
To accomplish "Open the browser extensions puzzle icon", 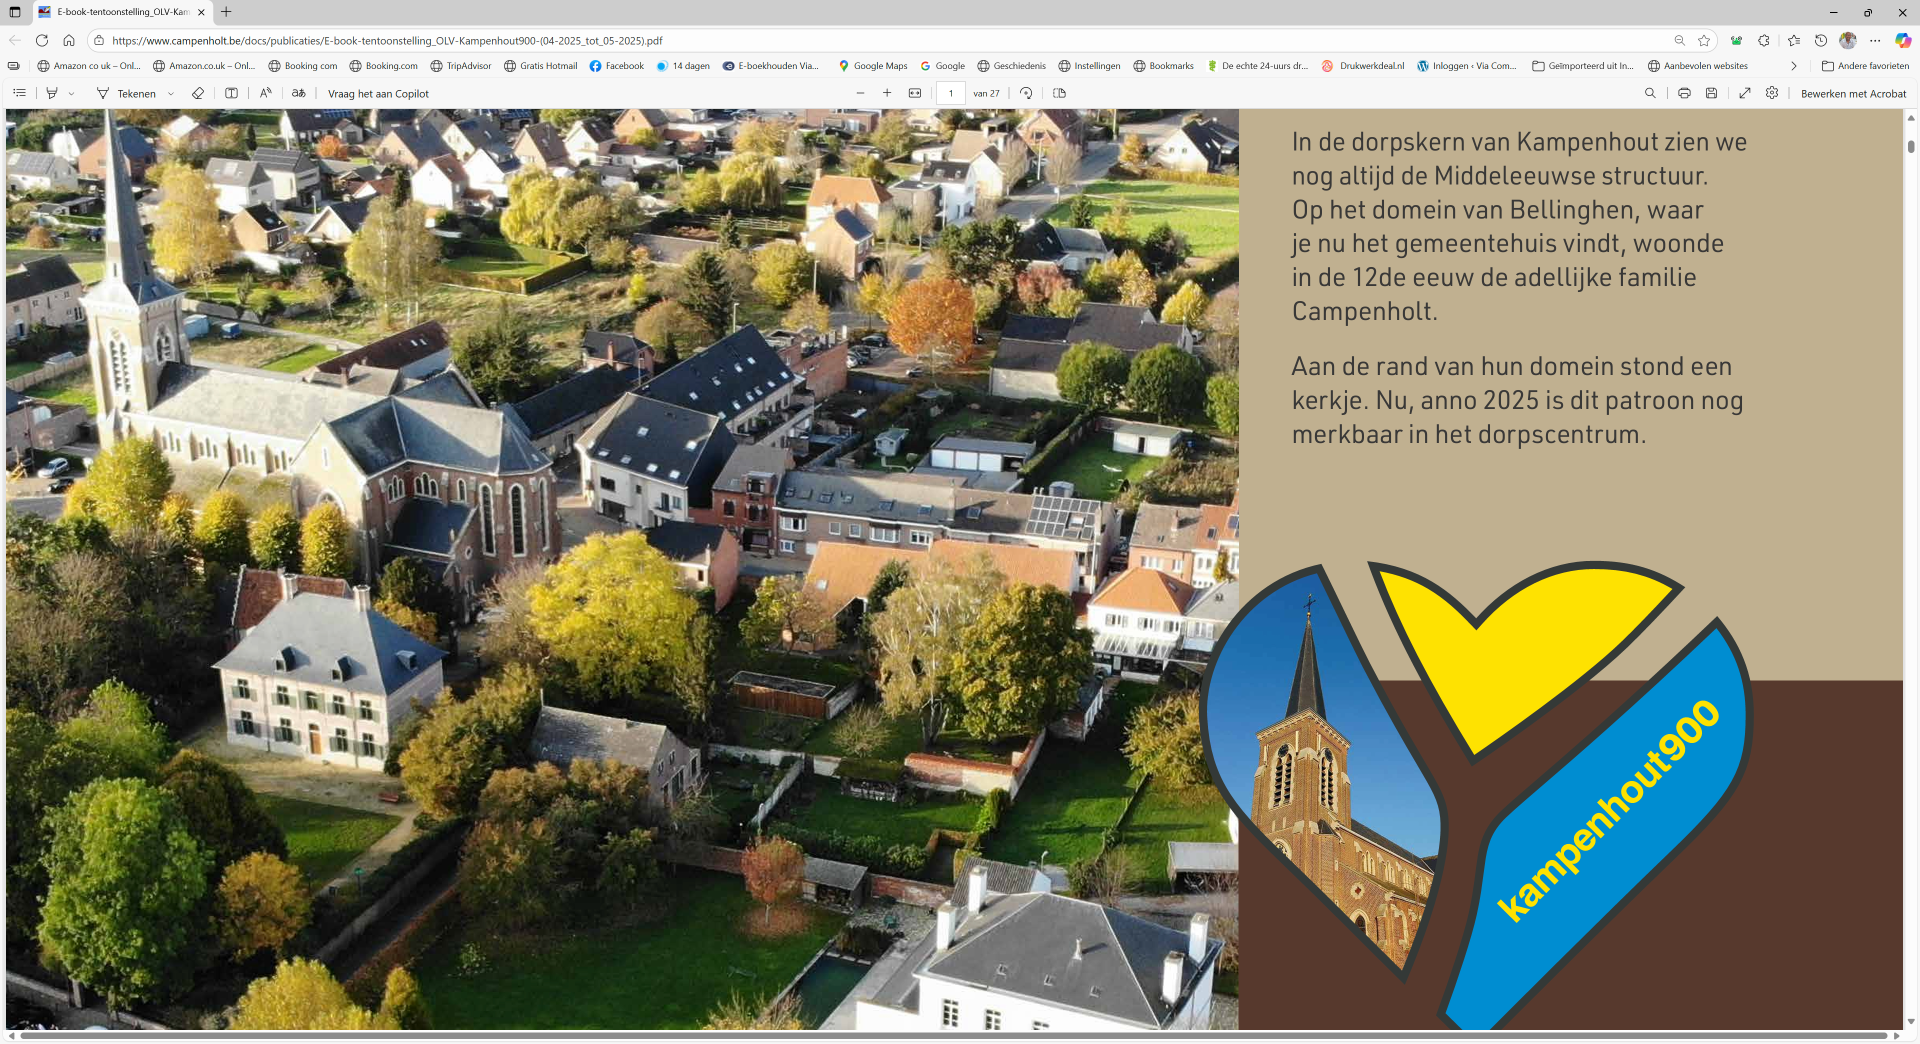I will tap(1764, 40).
